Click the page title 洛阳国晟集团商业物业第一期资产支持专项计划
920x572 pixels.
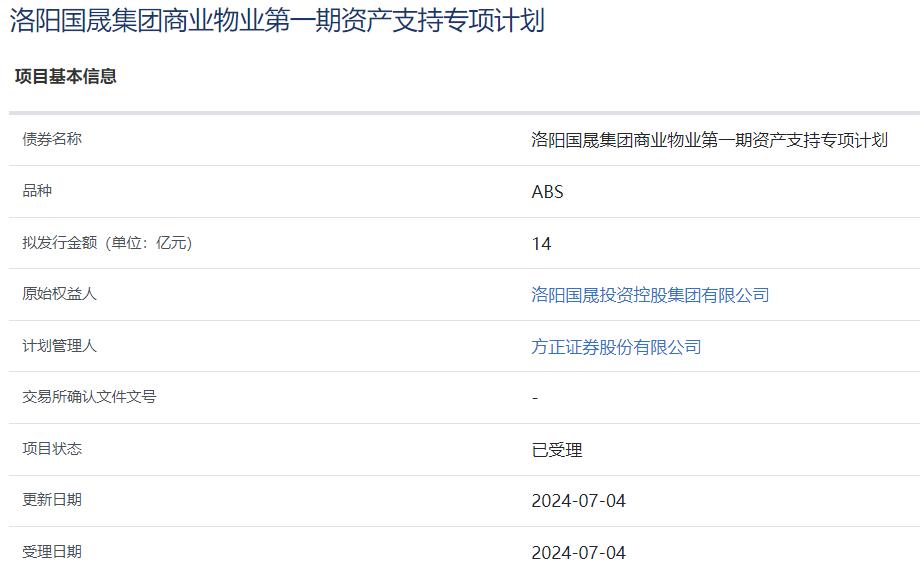(x=277, y=21)
